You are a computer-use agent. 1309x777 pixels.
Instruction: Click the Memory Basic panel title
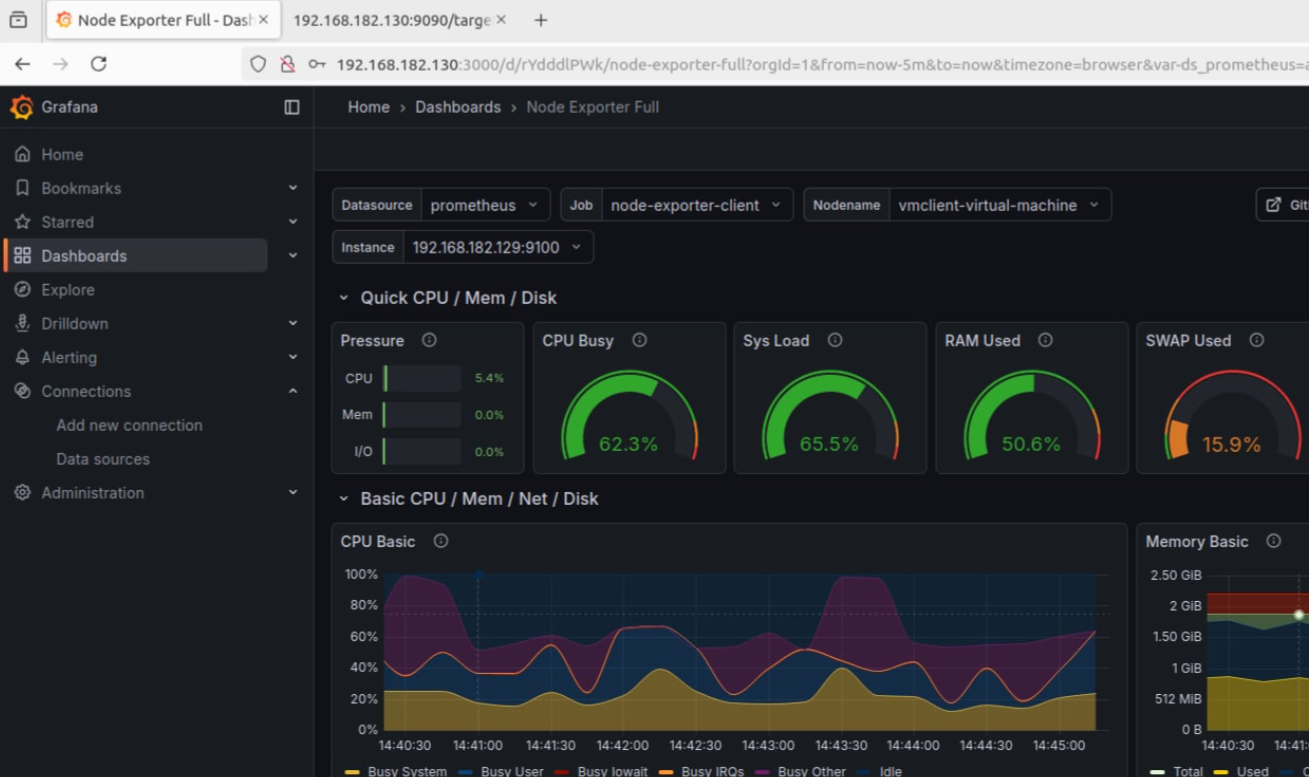pos(1197,541)
